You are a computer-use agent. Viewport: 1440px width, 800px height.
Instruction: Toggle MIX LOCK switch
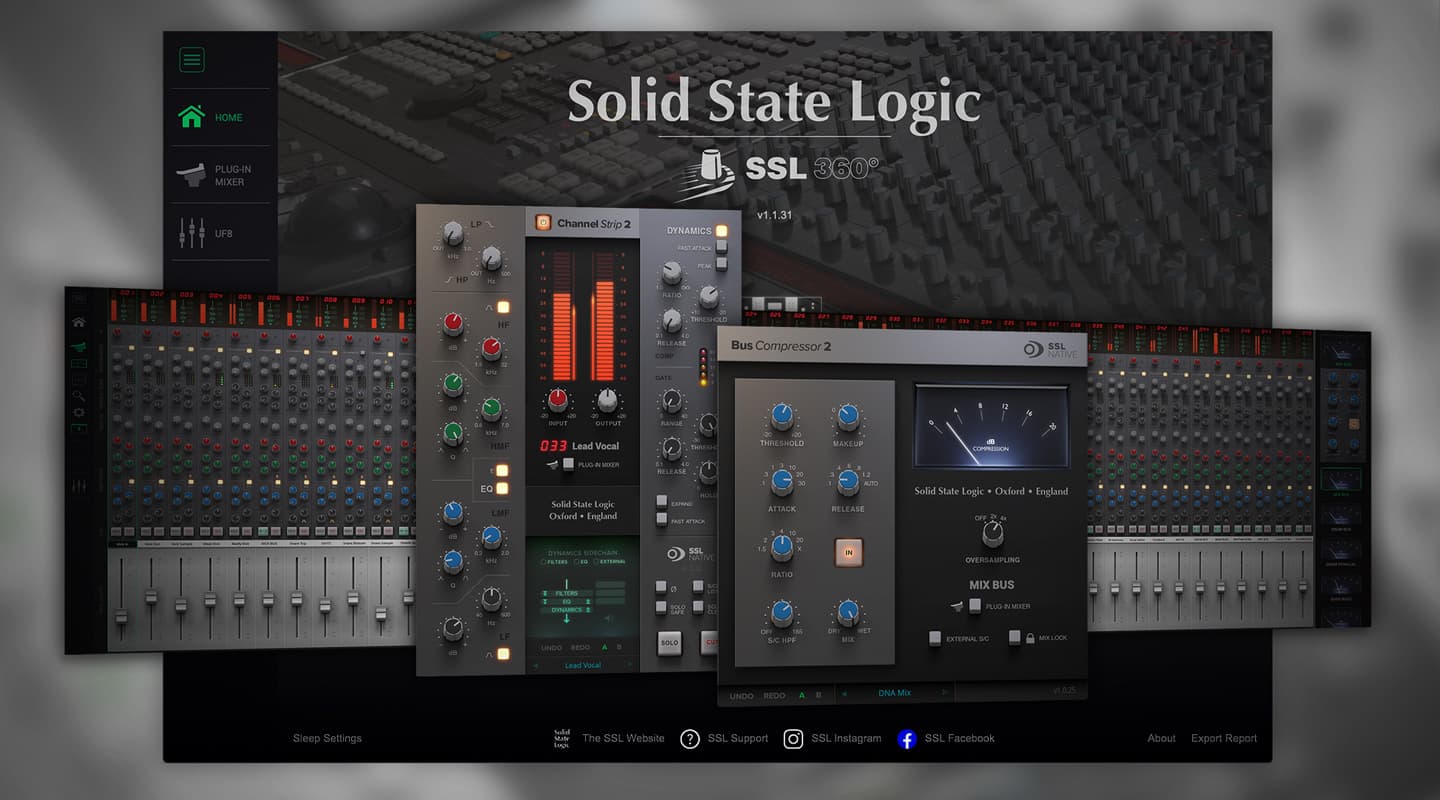pyautogui.click(x=1015, y=638)
